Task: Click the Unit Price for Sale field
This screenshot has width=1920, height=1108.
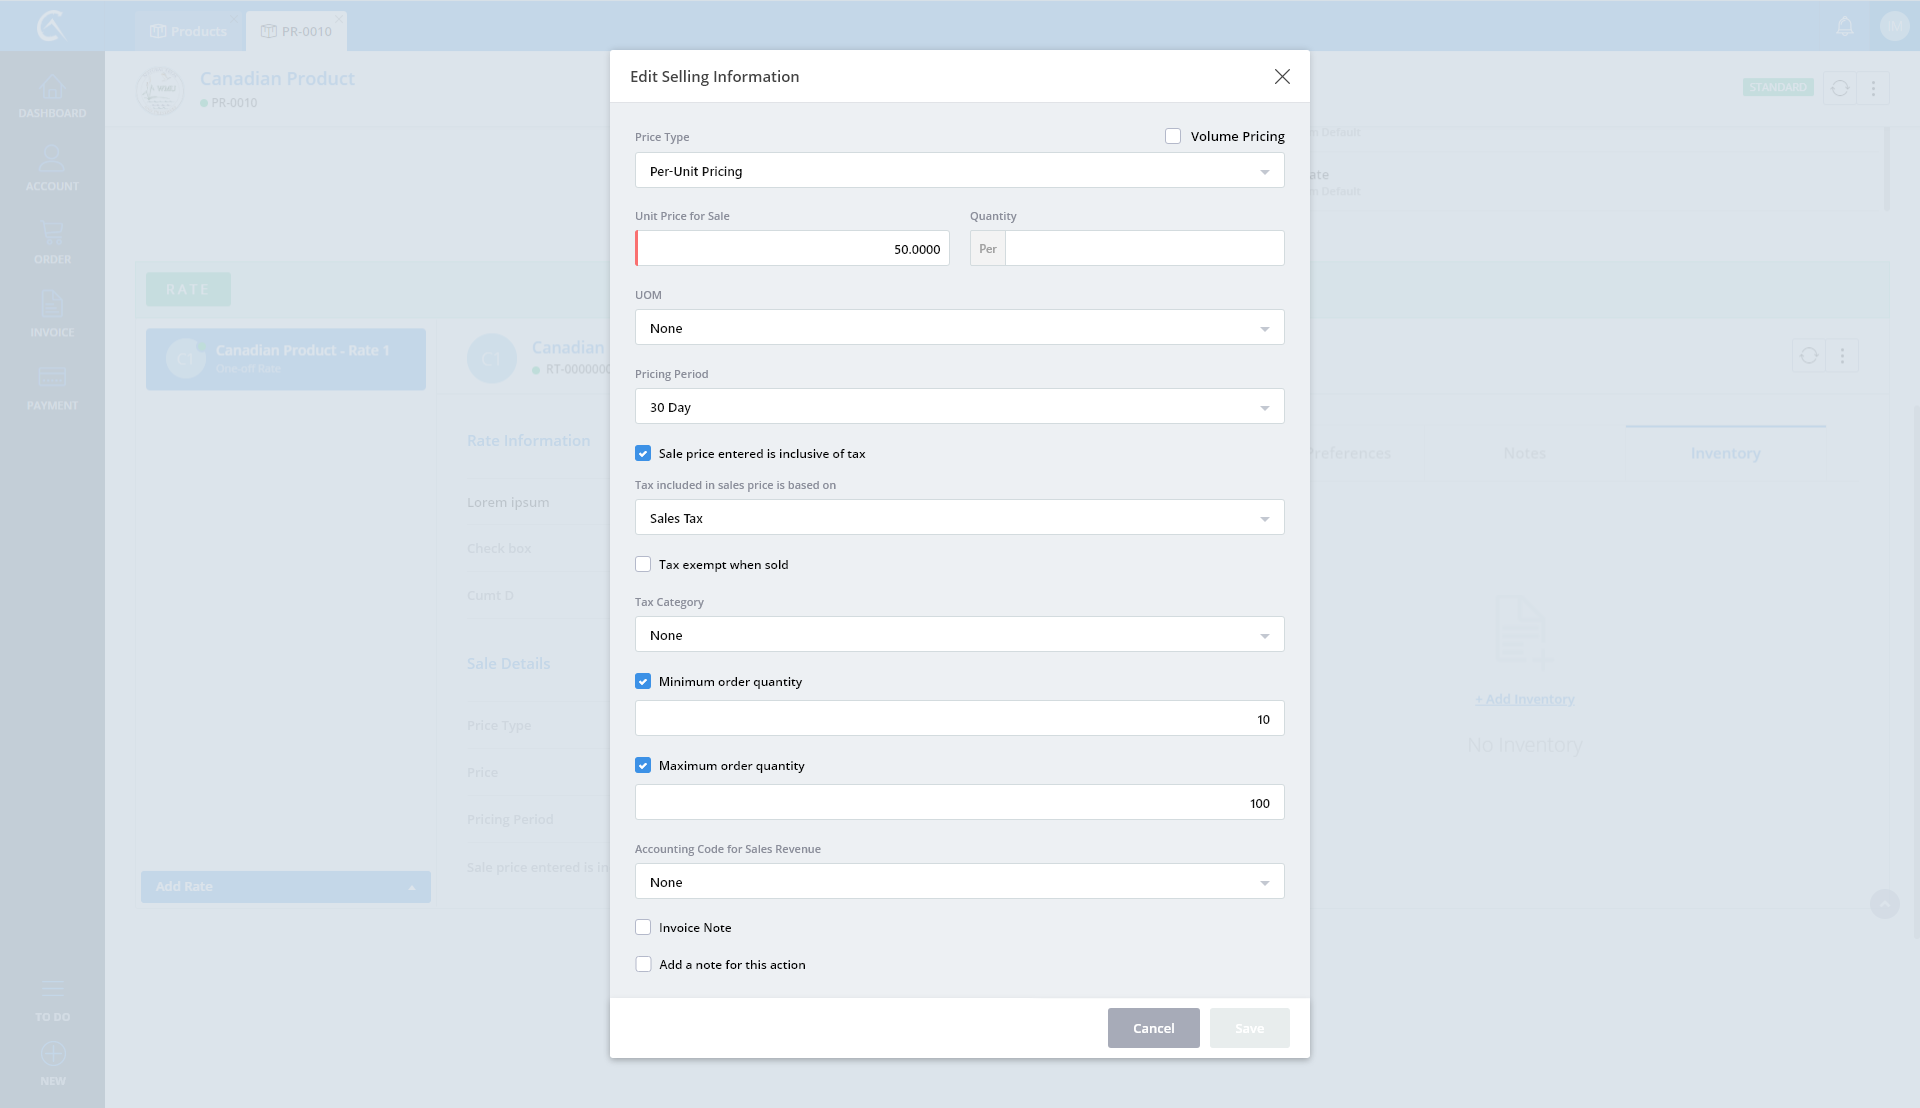Action: pos(793,249)
